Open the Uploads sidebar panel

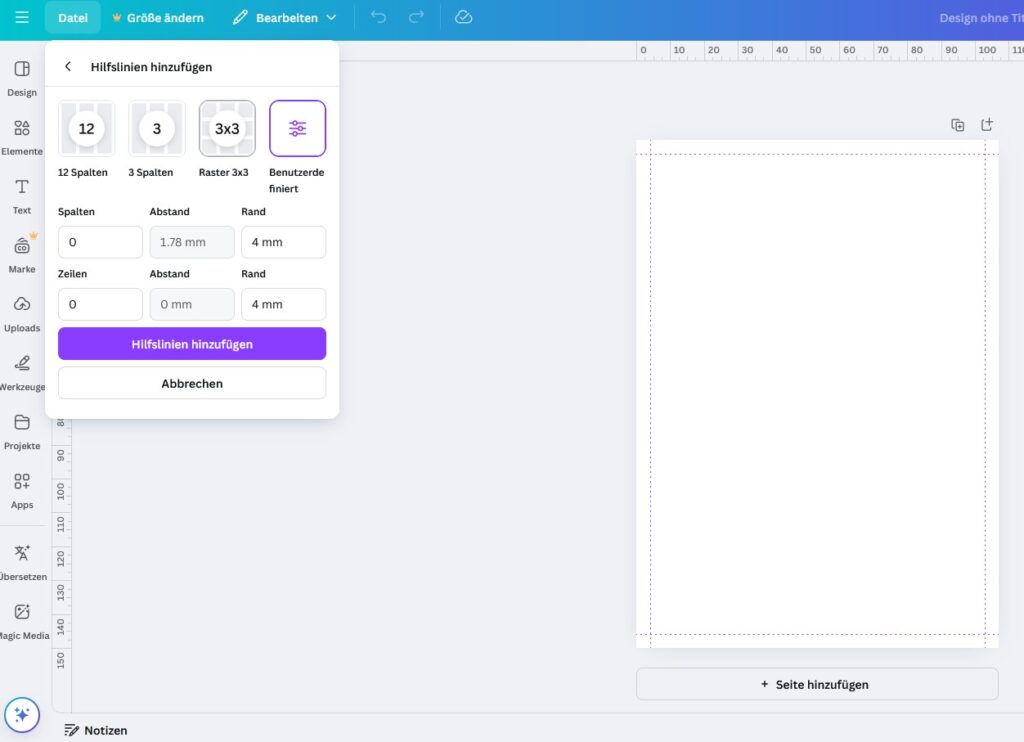click(22, 313)
